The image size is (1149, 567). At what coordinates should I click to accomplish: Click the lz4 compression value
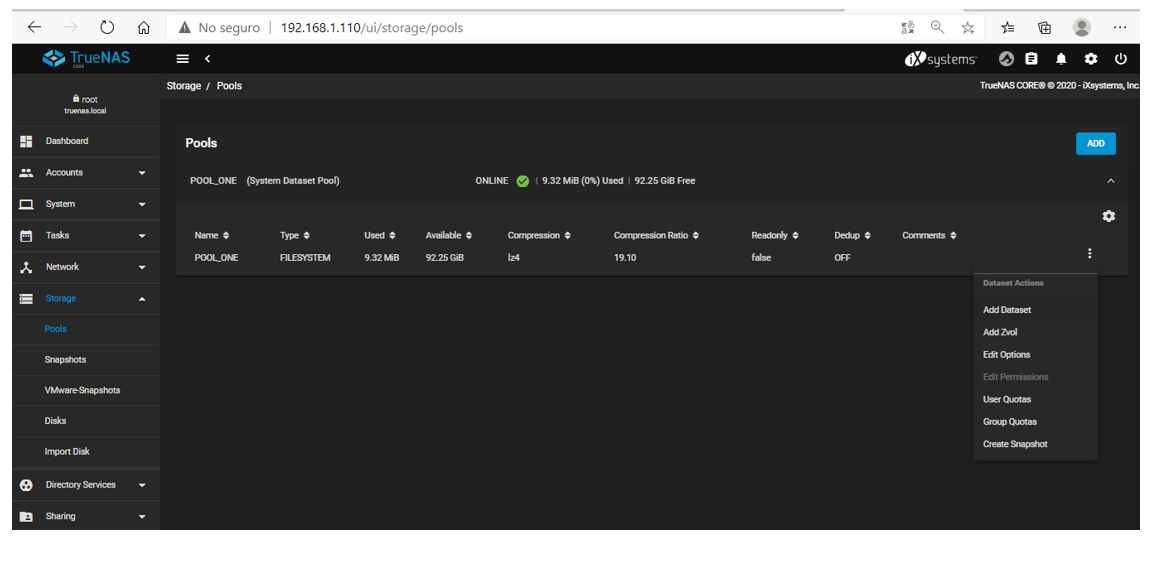click(x=514, y=258)
